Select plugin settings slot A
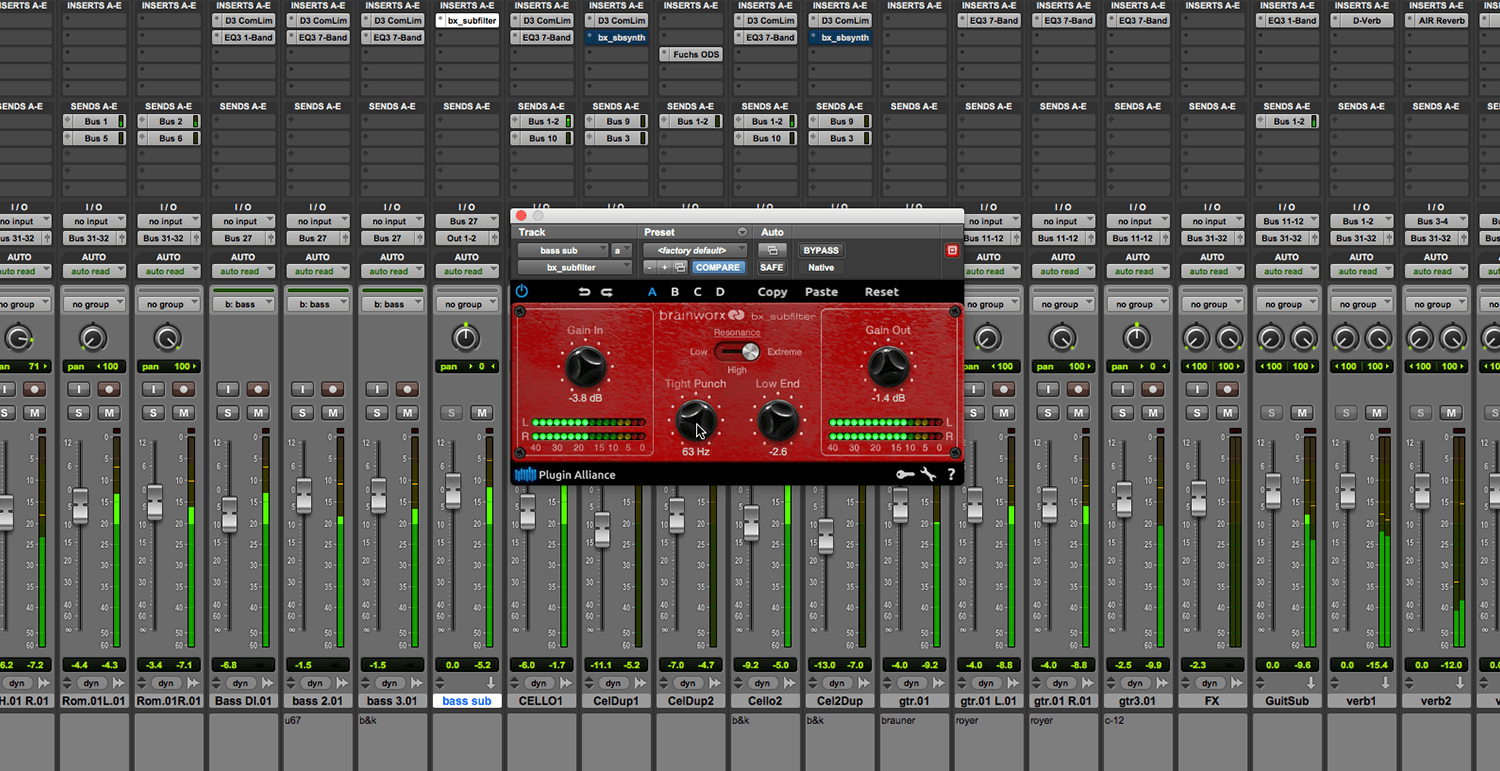The width and height of the screenshot is (1500, 771). click(652, 292)
